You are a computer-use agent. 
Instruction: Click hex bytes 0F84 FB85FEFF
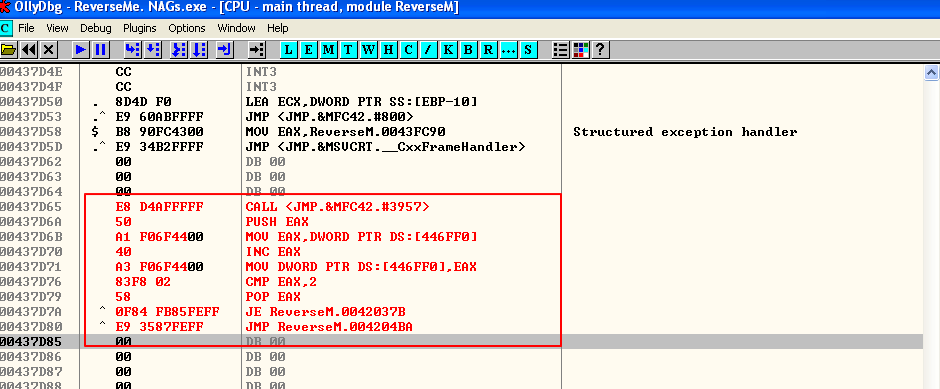point(167,312)
